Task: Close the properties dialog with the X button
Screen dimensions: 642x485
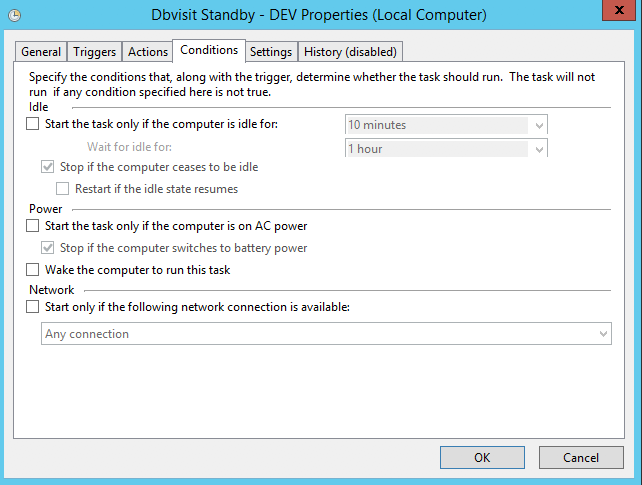Action: (x=619, y=10)
